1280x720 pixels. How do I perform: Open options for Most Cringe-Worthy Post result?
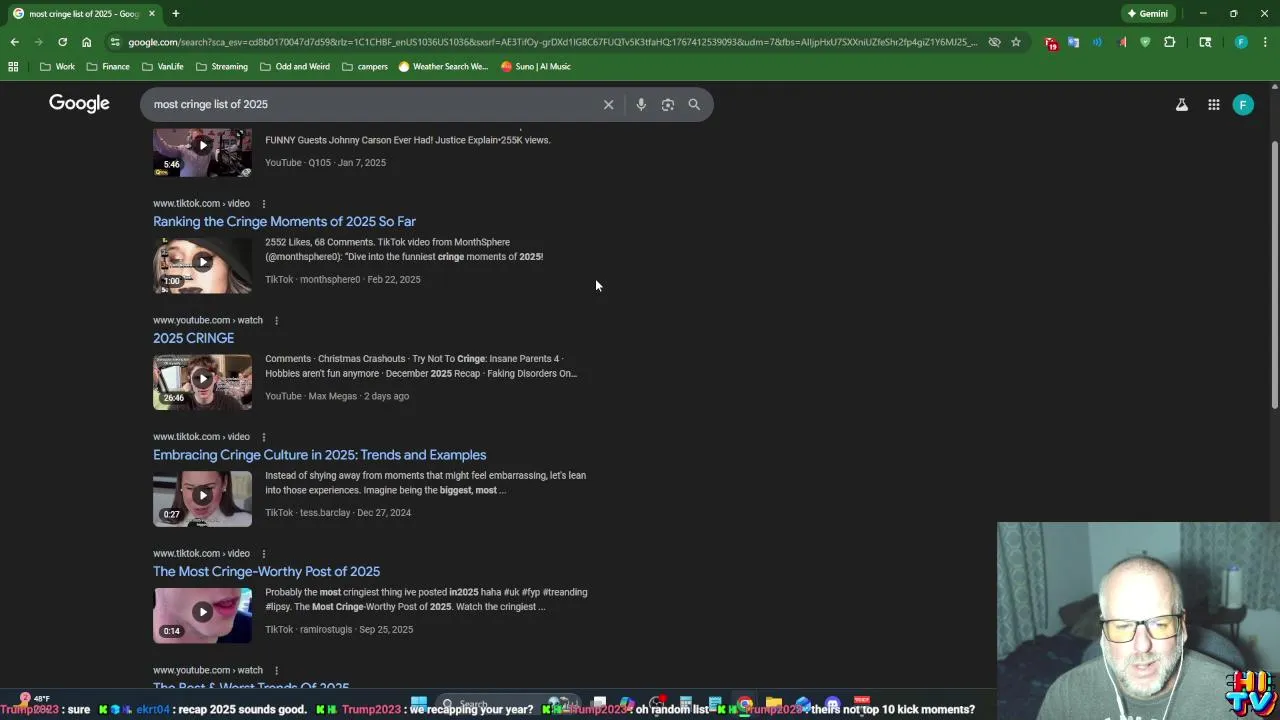[264, 554]
